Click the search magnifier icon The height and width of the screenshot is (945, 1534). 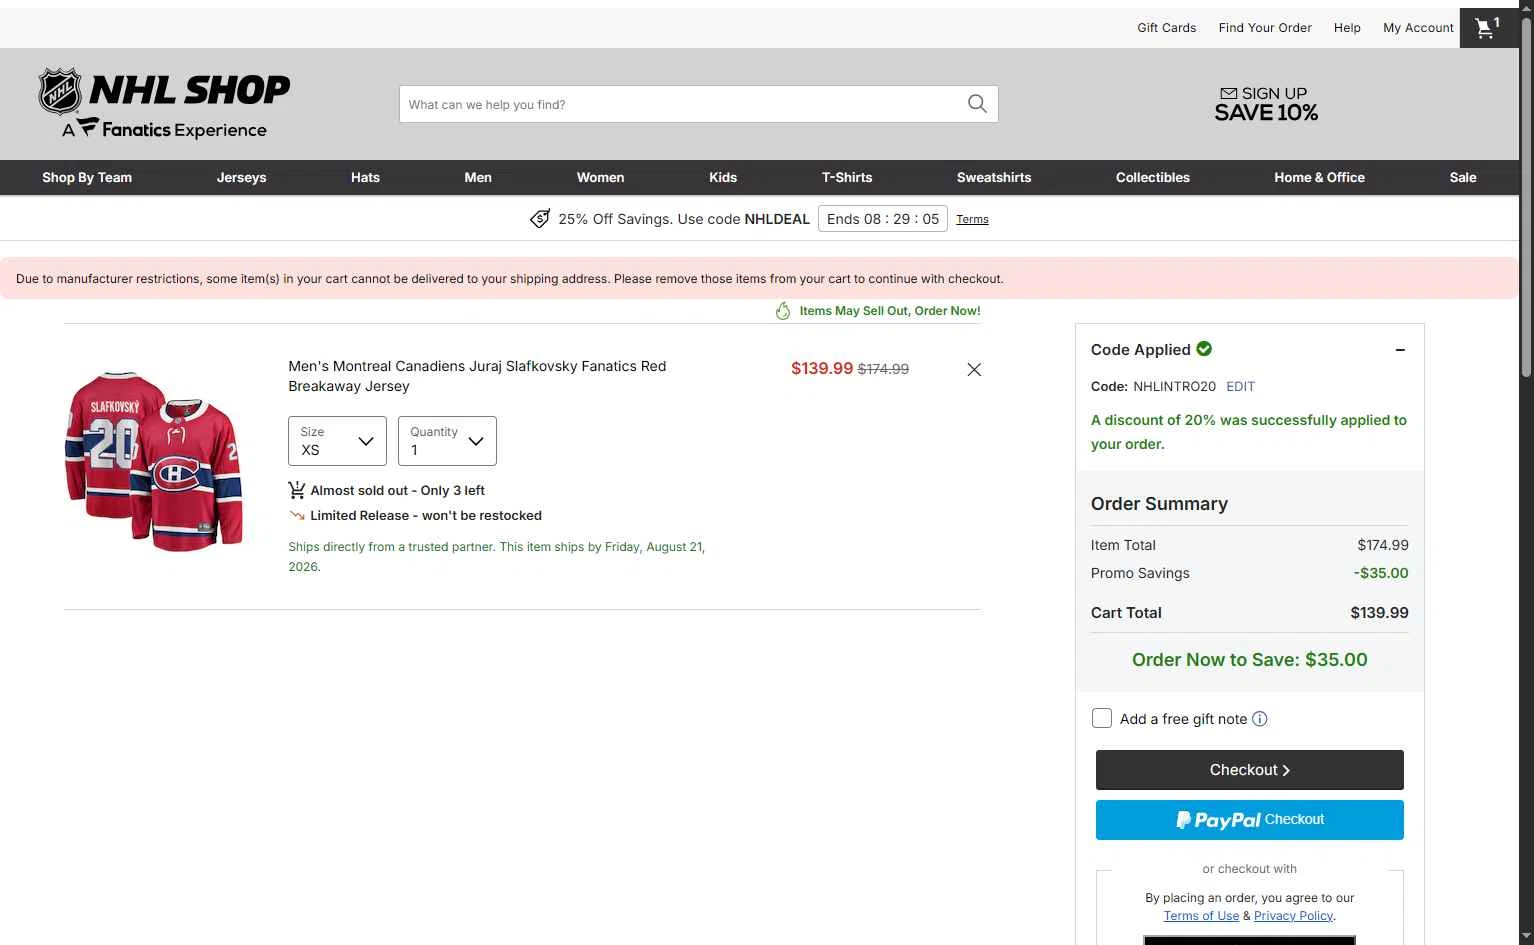click(977, 104)
